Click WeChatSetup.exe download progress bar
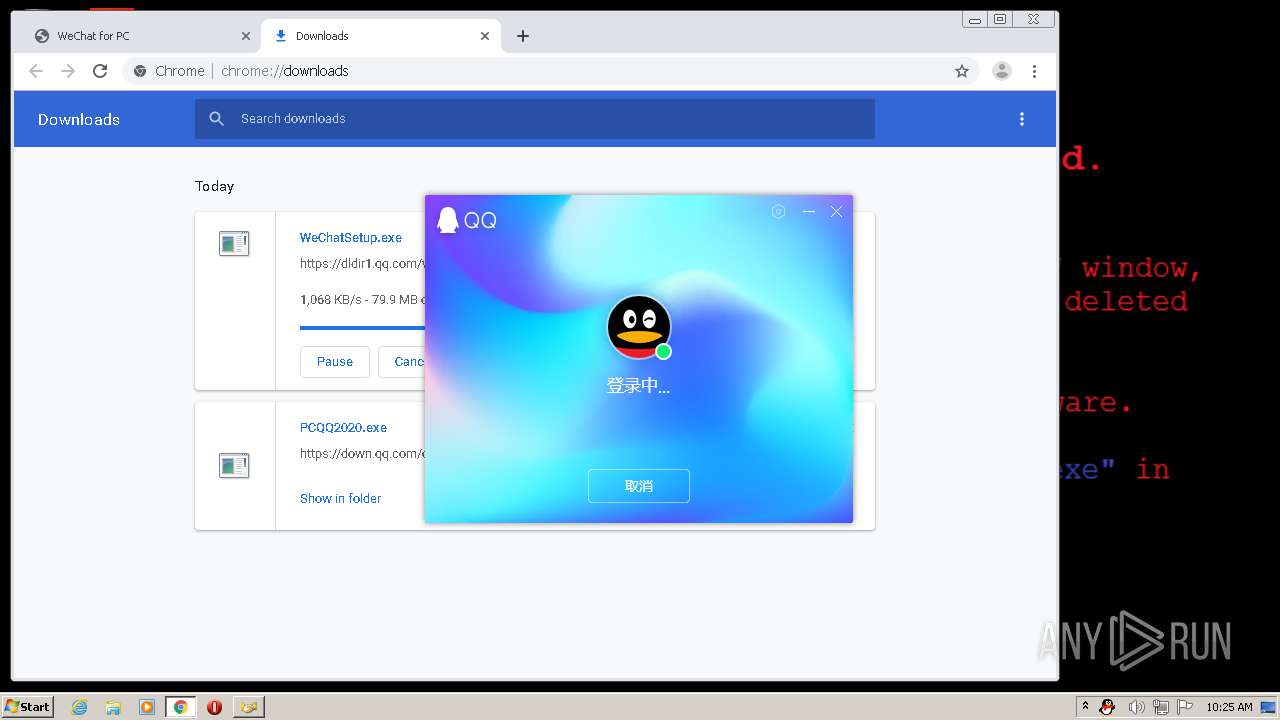The height and width of the screenshot is (720, 1280). (362, 327)
